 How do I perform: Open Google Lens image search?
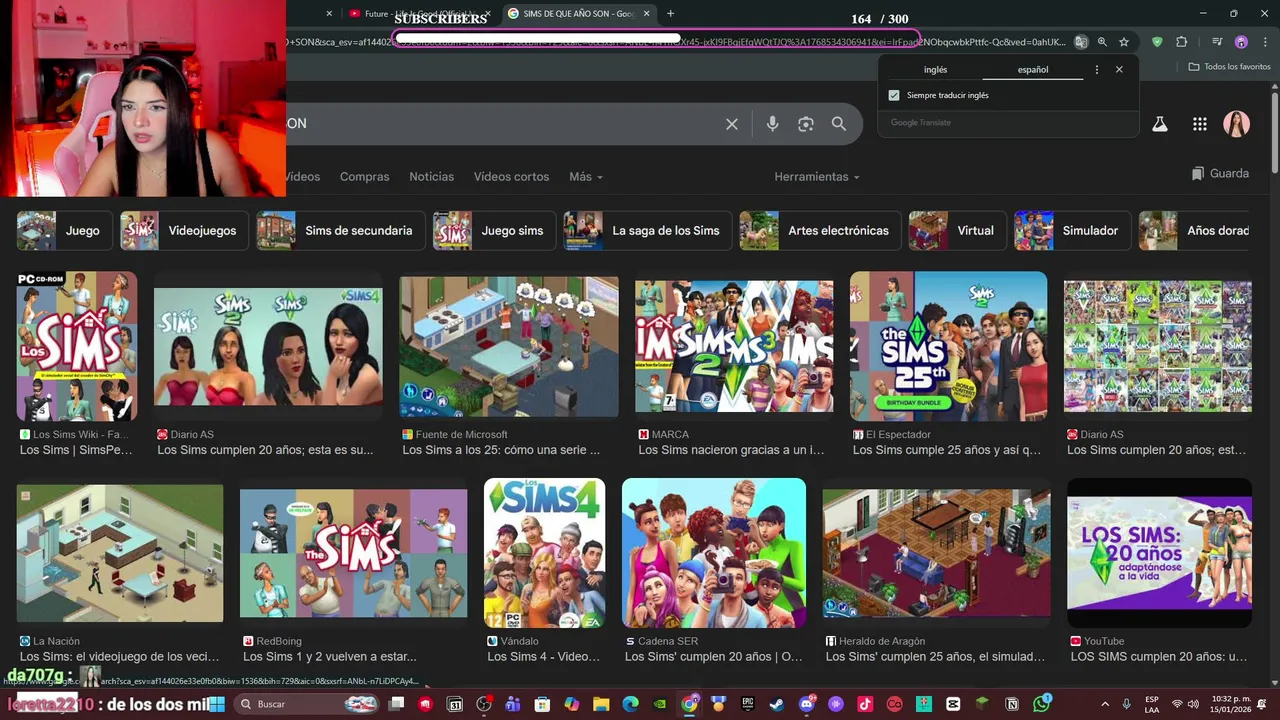coord(806,124)
